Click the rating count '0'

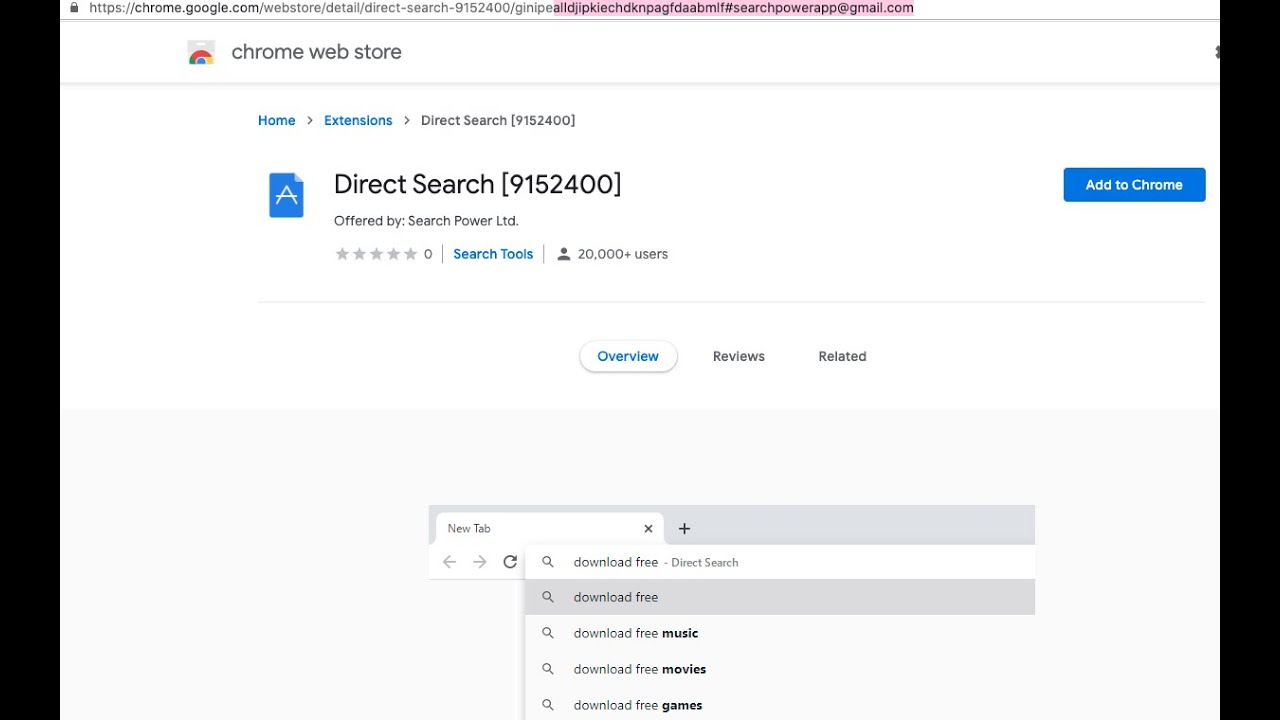coord(428,254)
